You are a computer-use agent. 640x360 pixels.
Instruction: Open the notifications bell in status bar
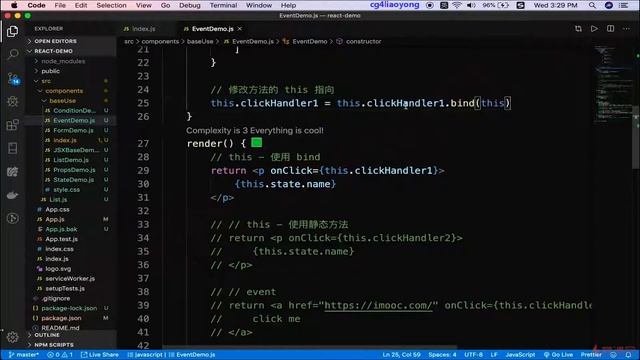(628, 355)
